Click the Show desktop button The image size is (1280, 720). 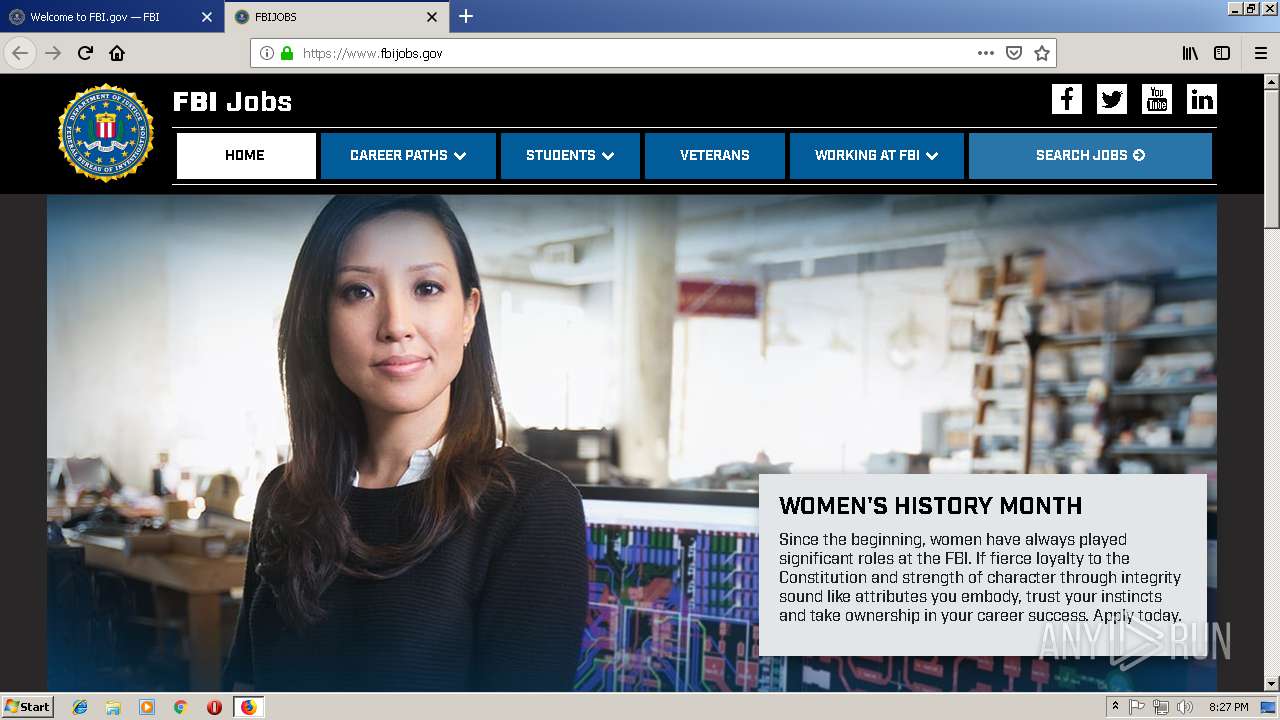1268,707
